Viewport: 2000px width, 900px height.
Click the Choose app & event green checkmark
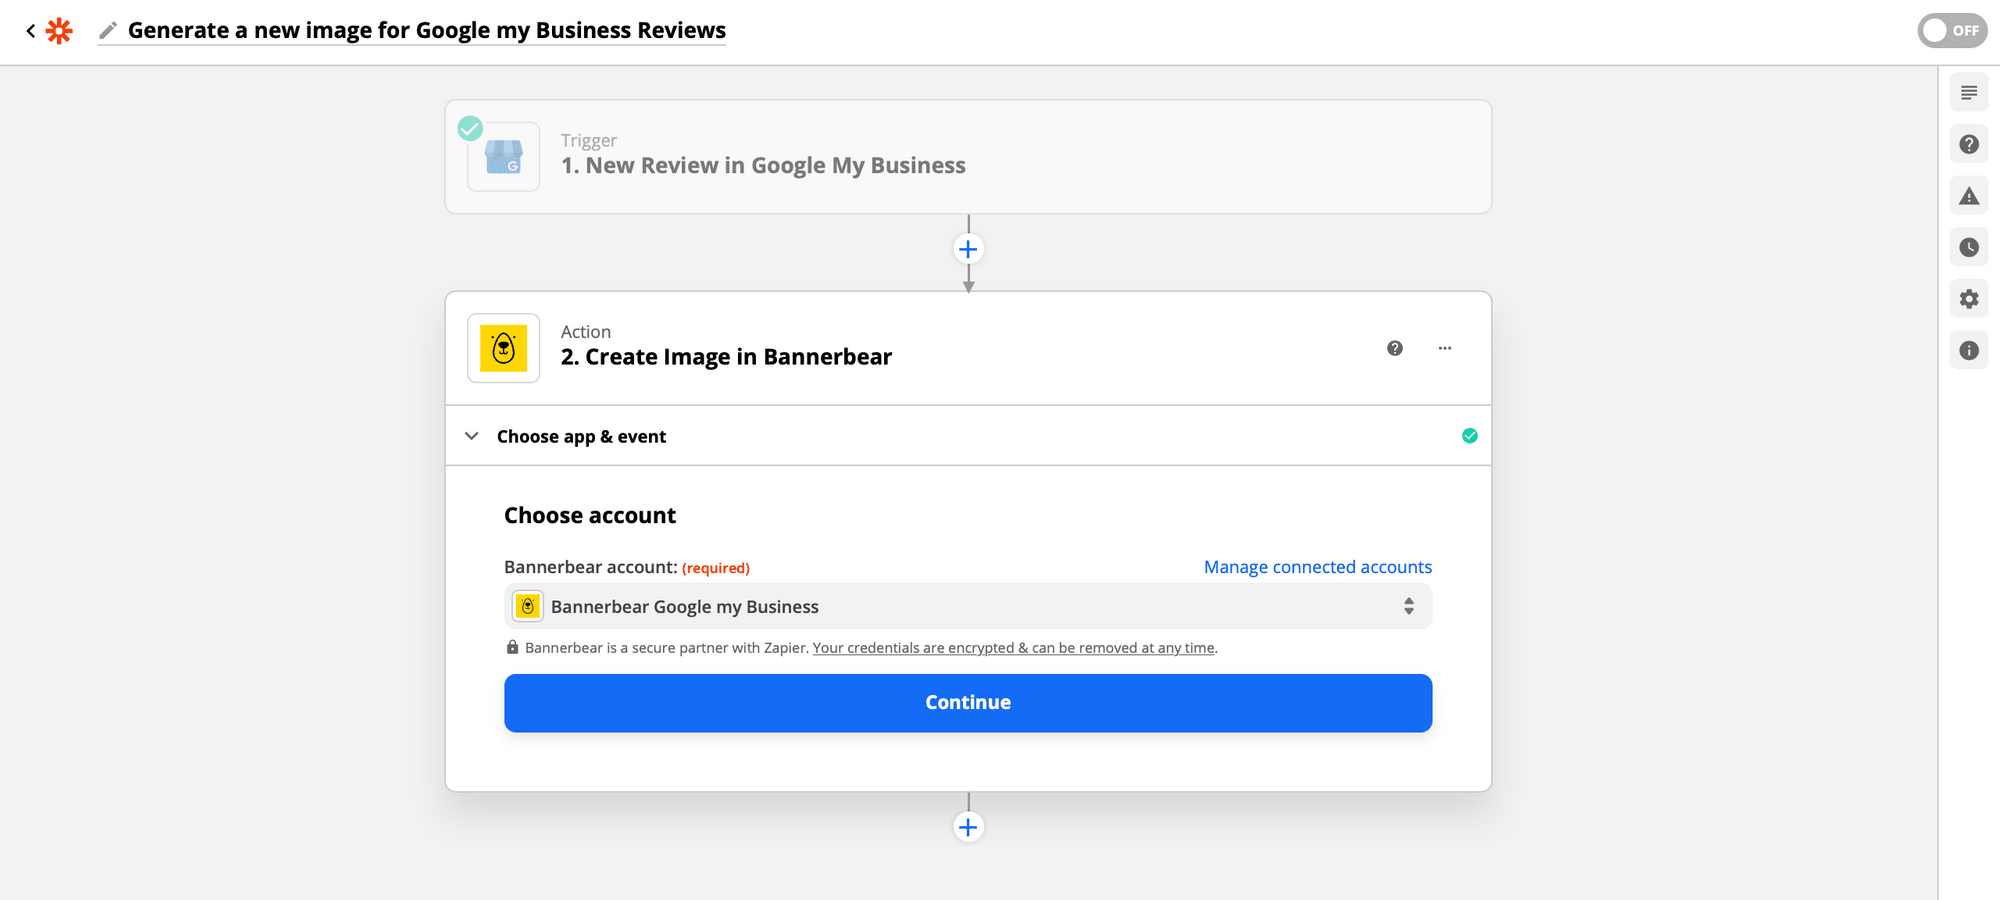(x=1470, y=436)
